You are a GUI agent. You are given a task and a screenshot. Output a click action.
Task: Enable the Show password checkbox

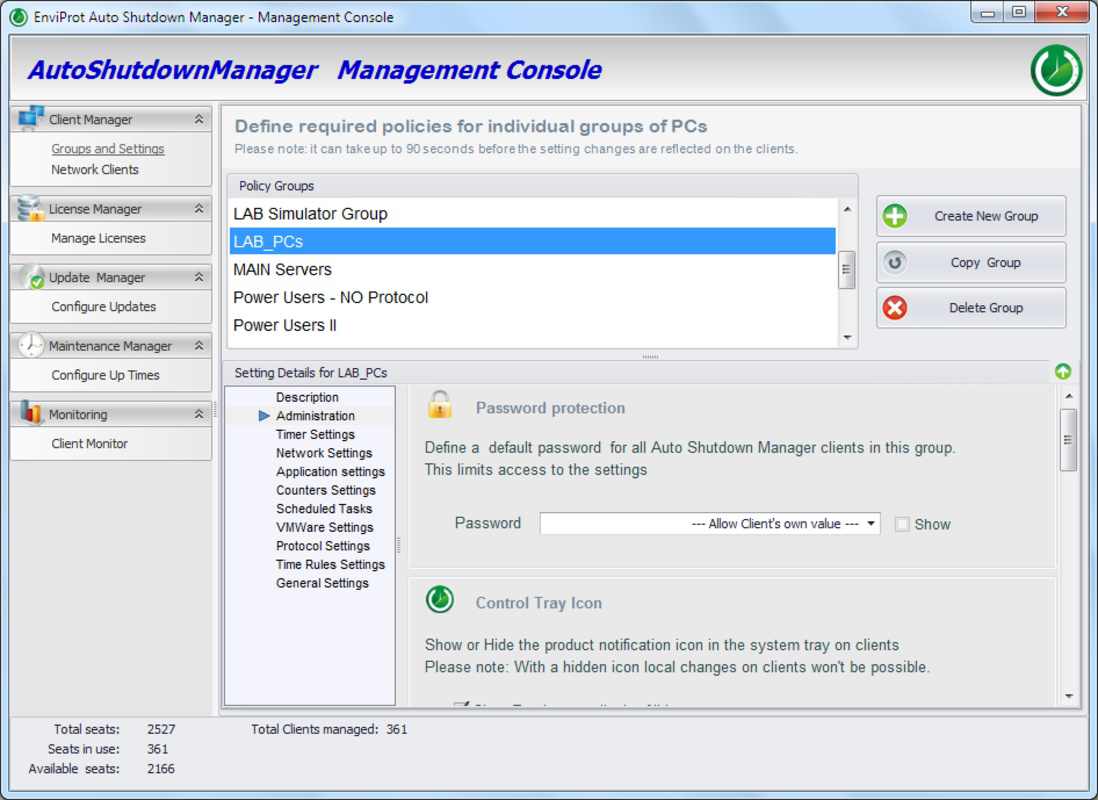point(902,524)
